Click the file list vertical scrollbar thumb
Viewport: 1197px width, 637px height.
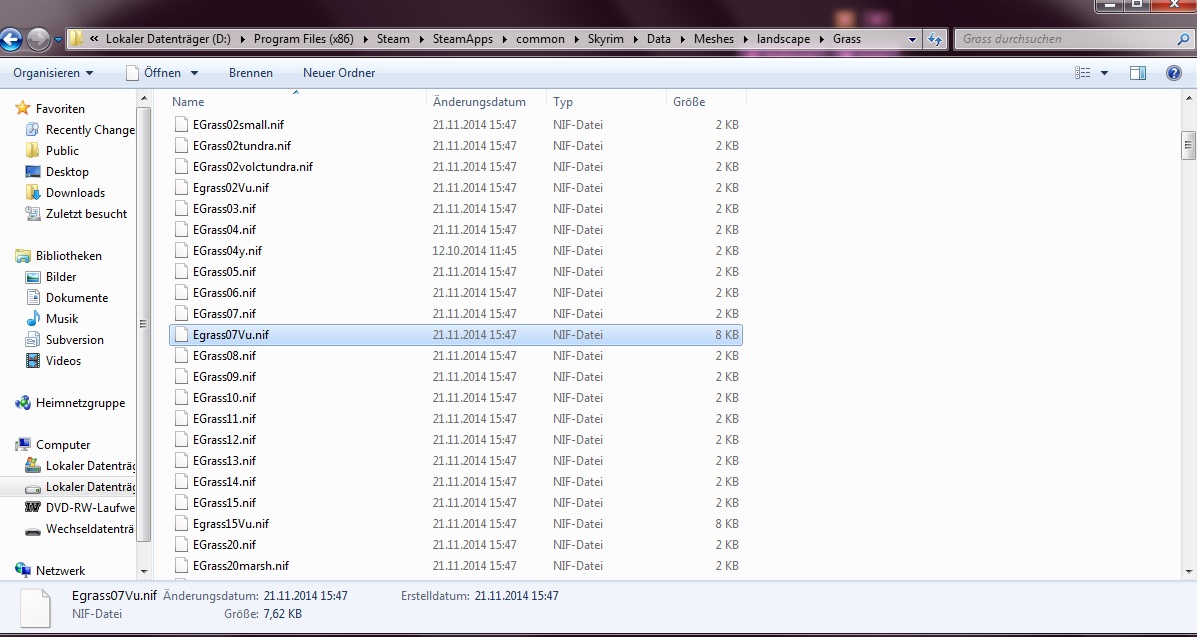(1189, 145)
